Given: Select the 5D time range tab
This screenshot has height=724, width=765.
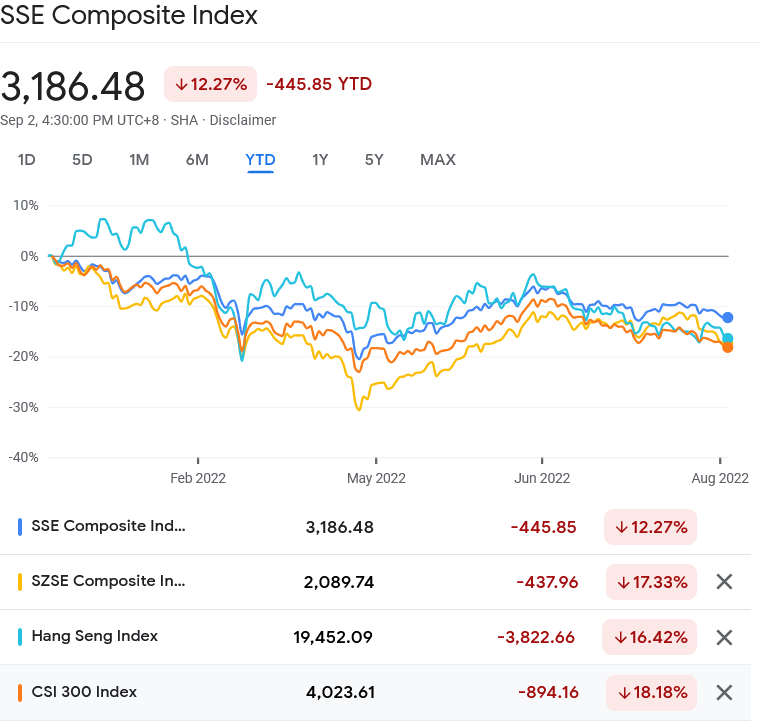Looking at the screenshot, I should [82, 160].
